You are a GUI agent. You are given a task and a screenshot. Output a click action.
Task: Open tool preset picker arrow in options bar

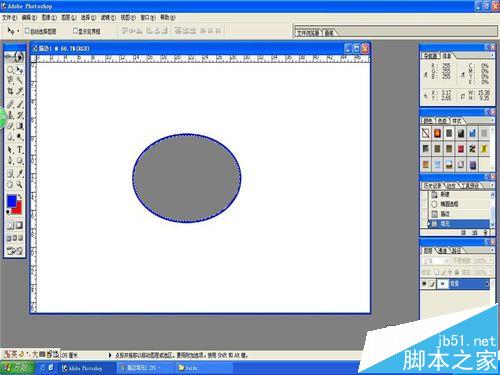(18, 31)
